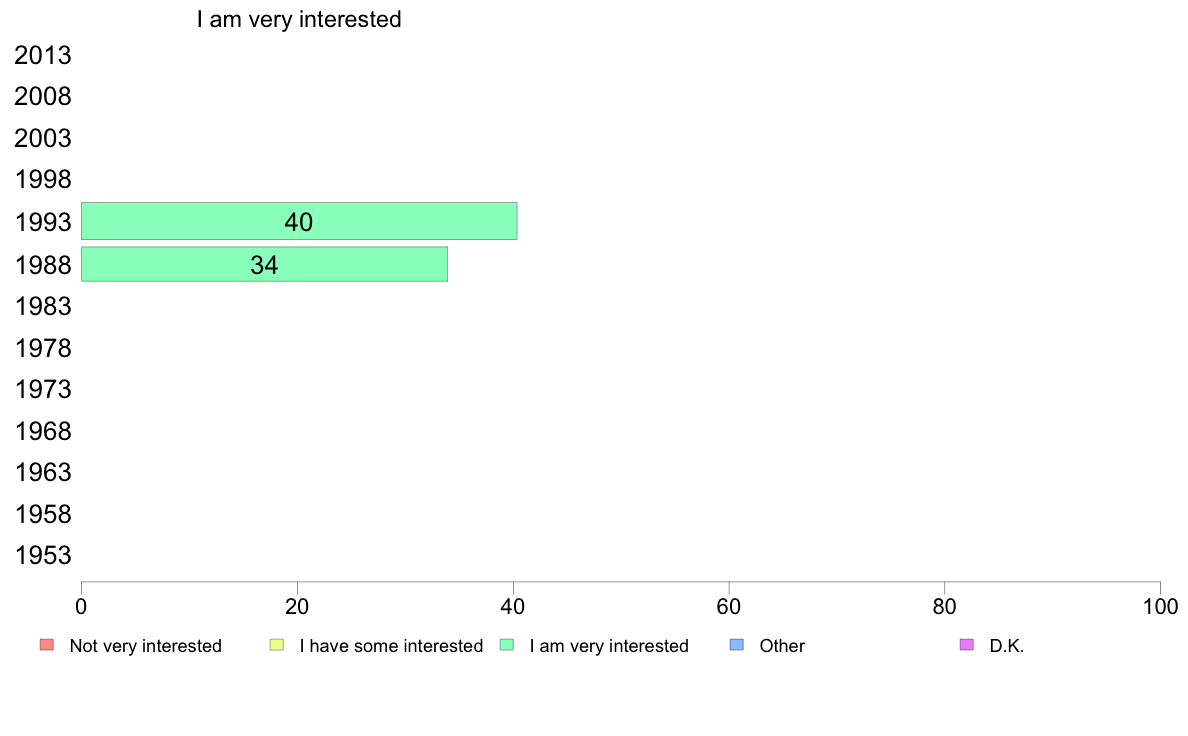
Task: Toggle the Not very interested legend label
Action: (x=145, y=646)
